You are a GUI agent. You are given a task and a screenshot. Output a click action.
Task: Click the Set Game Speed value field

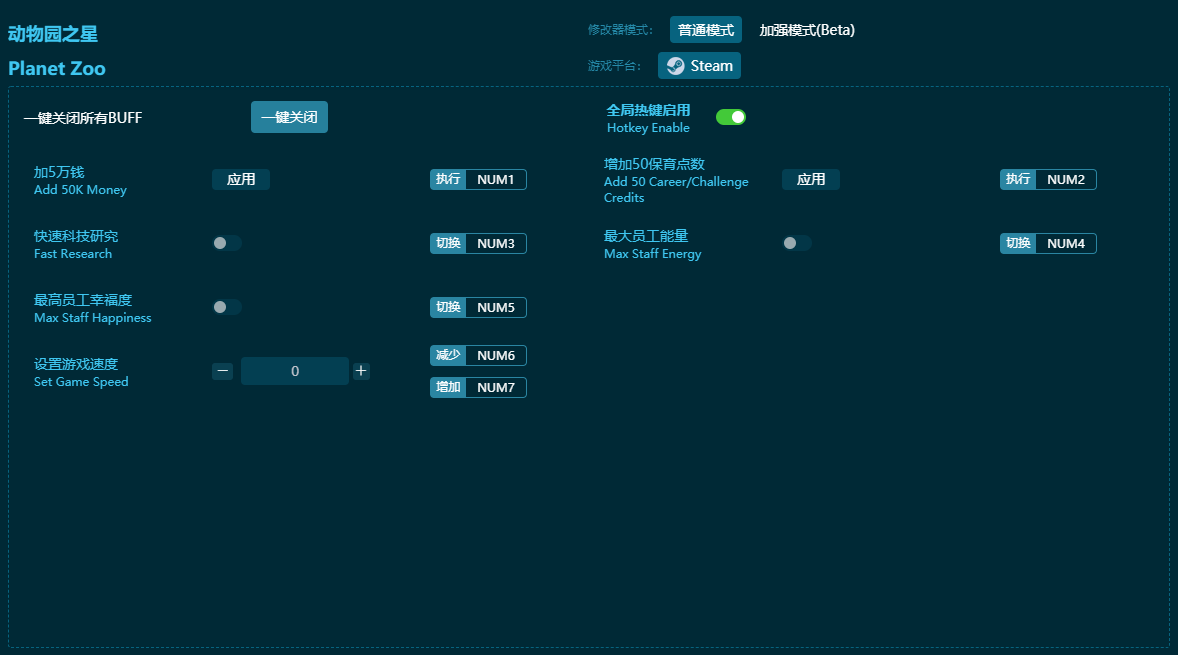coord(294,371)
